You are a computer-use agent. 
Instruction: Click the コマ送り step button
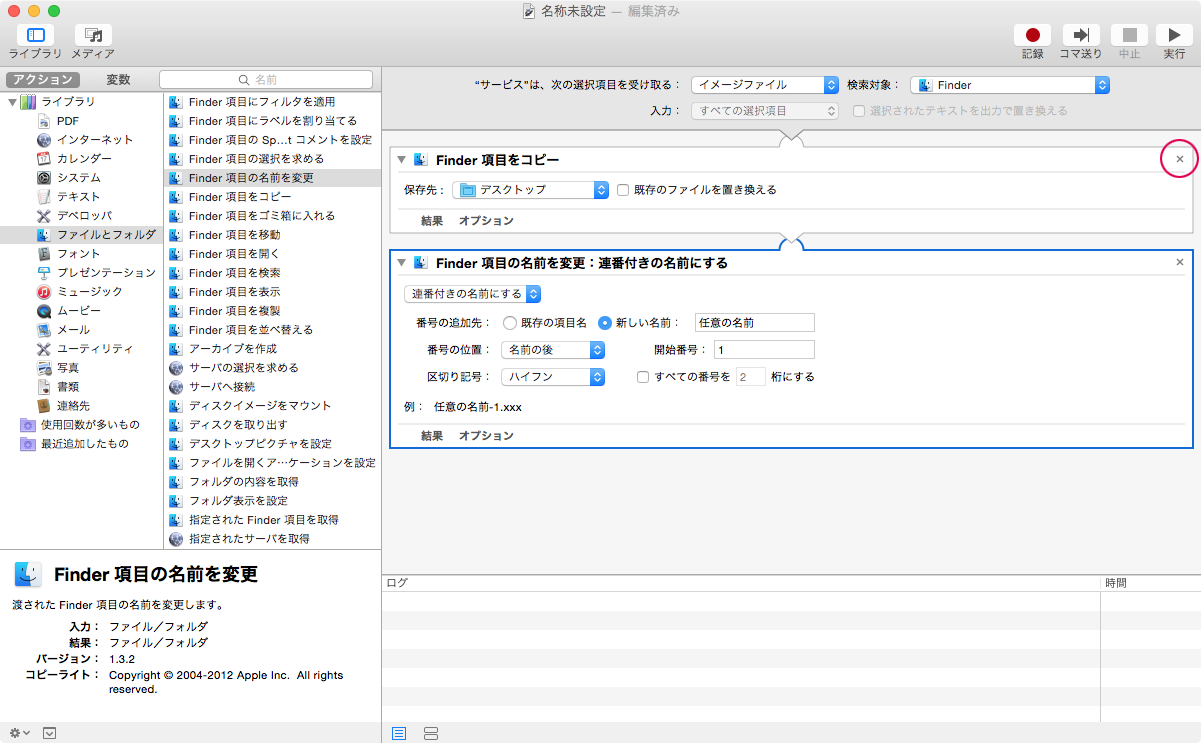pyautogui.click(x=1081, y=35)
